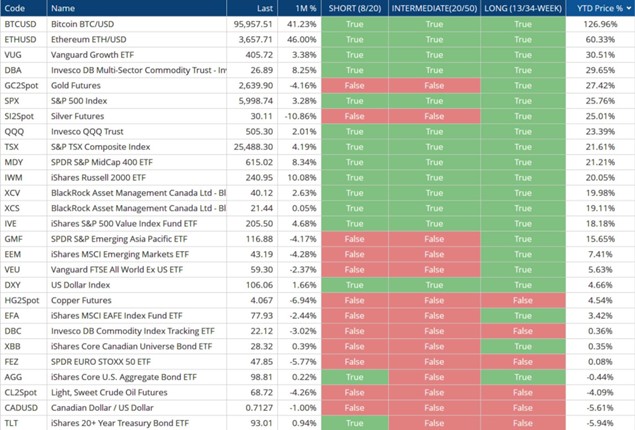Screen dimensions: 635x430
Task: Click the HG2Spot code cell
Action: 22,301
